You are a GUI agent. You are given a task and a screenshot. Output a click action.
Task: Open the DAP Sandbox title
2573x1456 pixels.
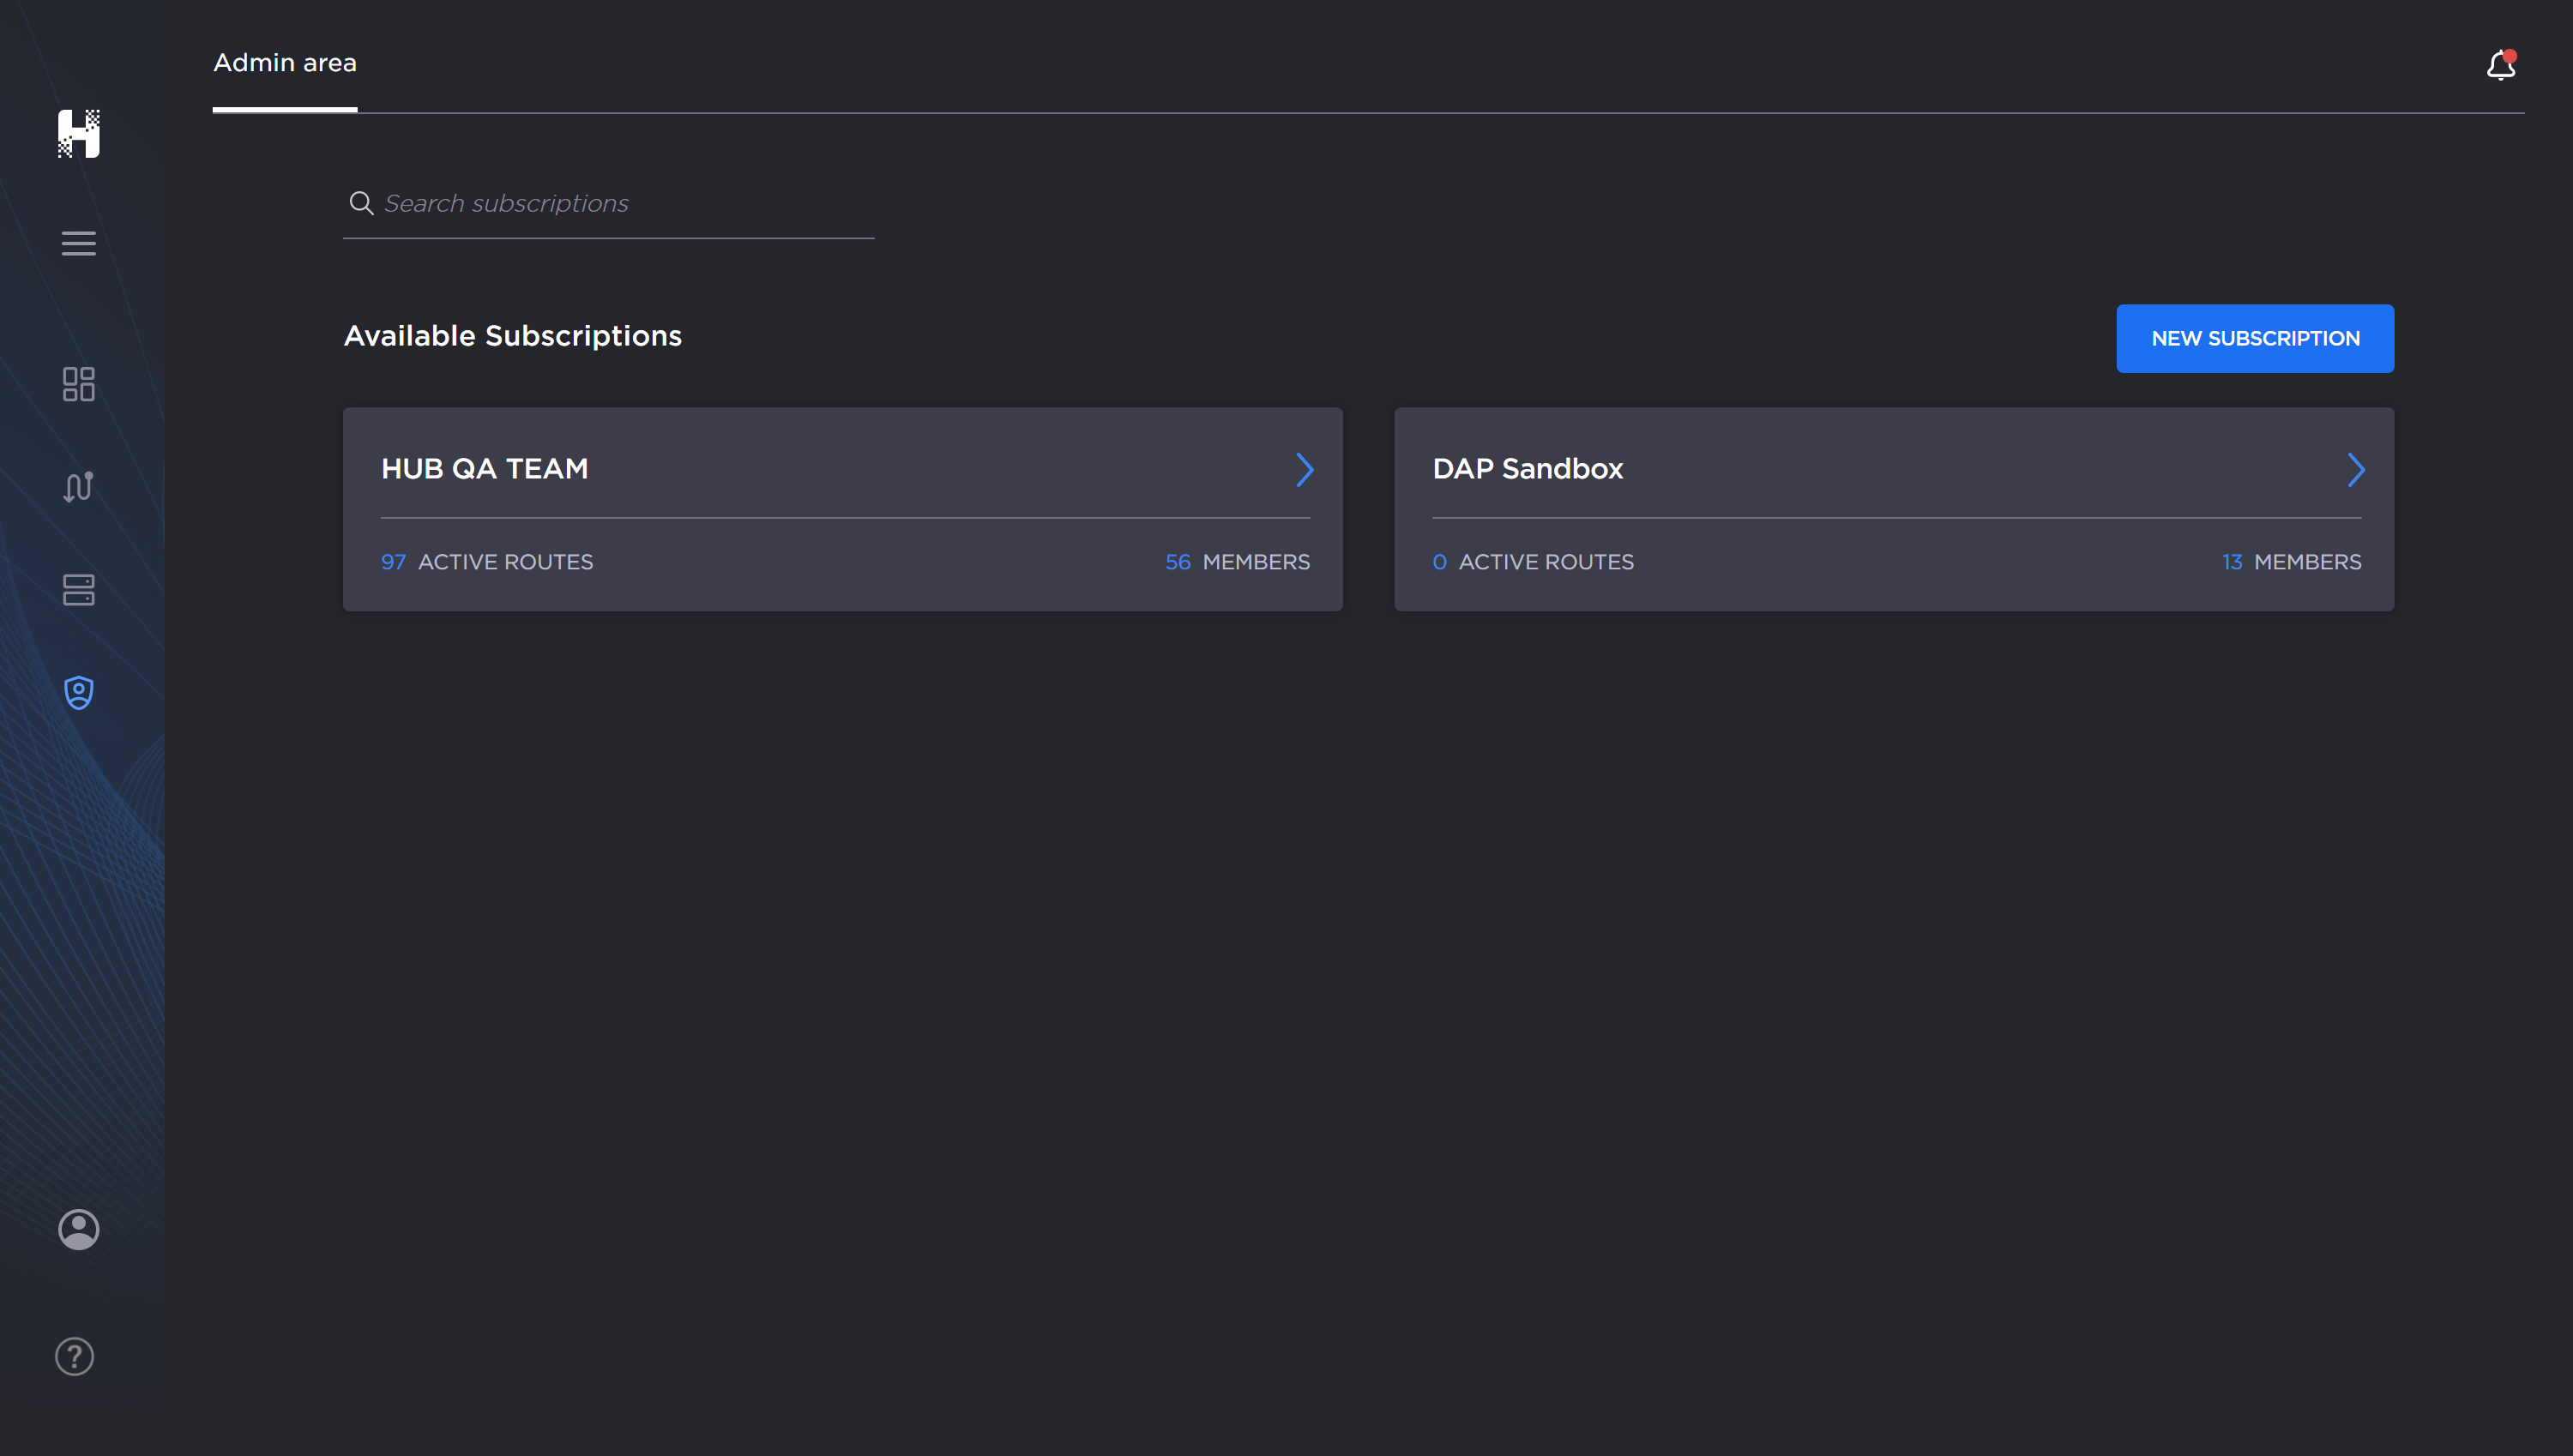click(1527, 468)
